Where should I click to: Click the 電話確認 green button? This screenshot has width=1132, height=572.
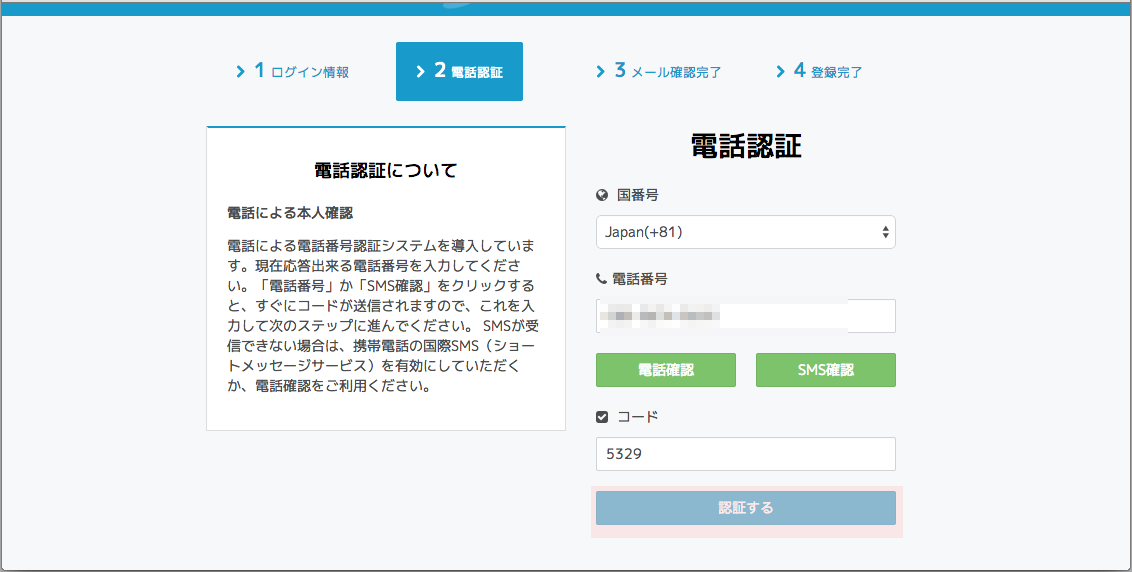point(666,370)
